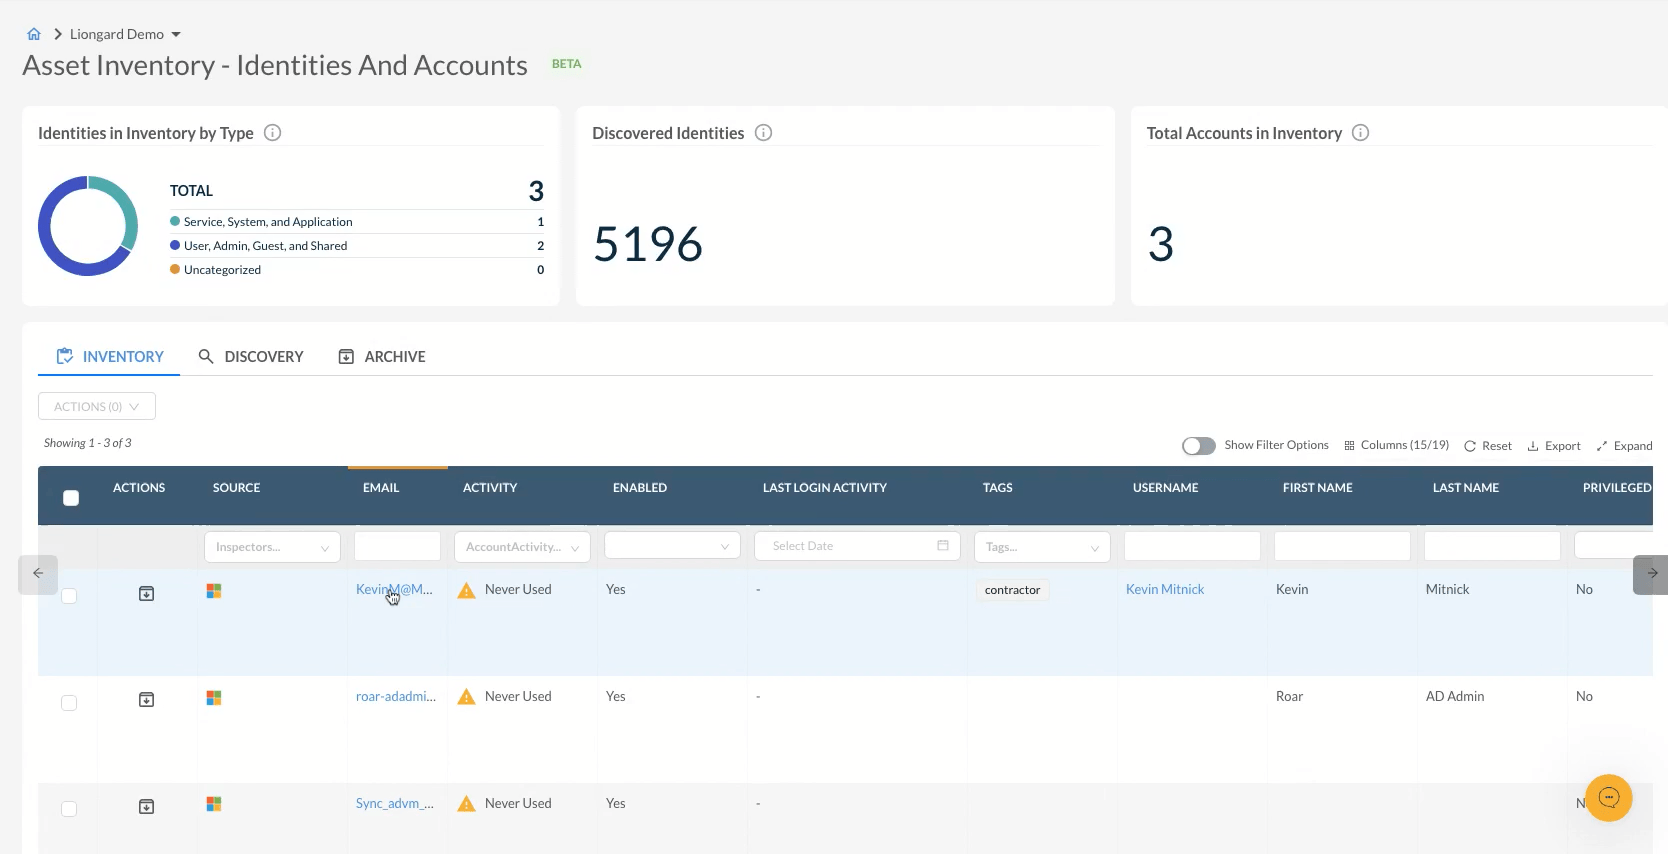Select the roar-adadmin row checkbox
1668x854 pixels.
tap(69, 703)
